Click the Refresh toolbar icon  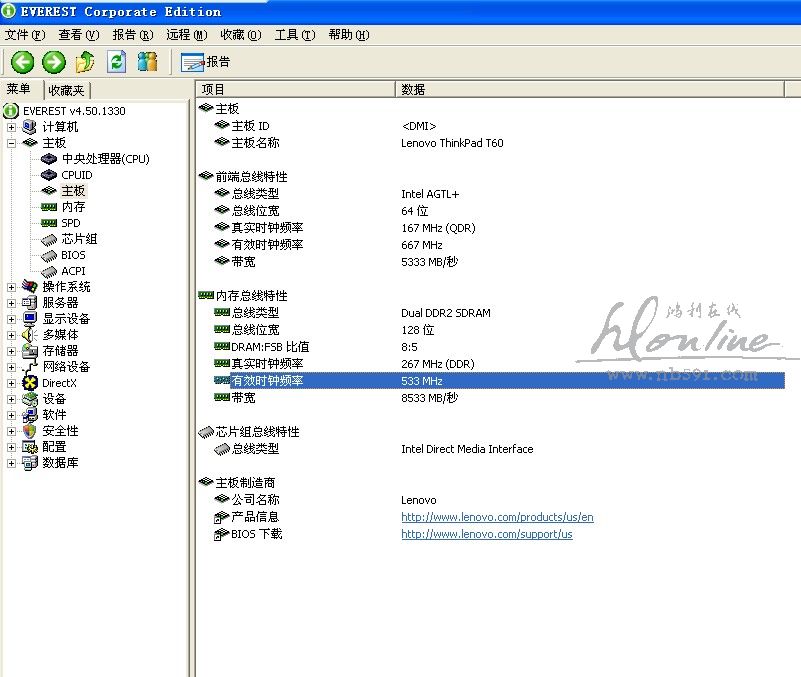tap(117, 62)
